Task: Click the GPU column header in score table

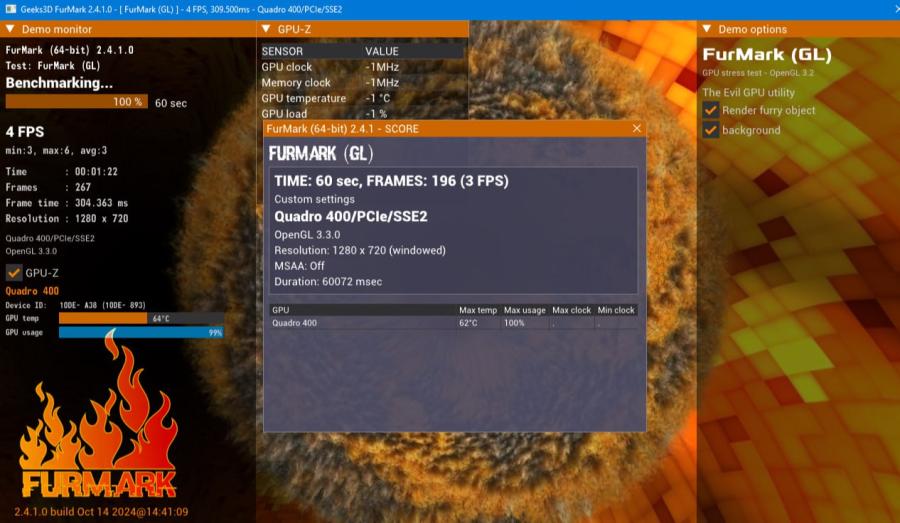Action: [x=281, y=310]
